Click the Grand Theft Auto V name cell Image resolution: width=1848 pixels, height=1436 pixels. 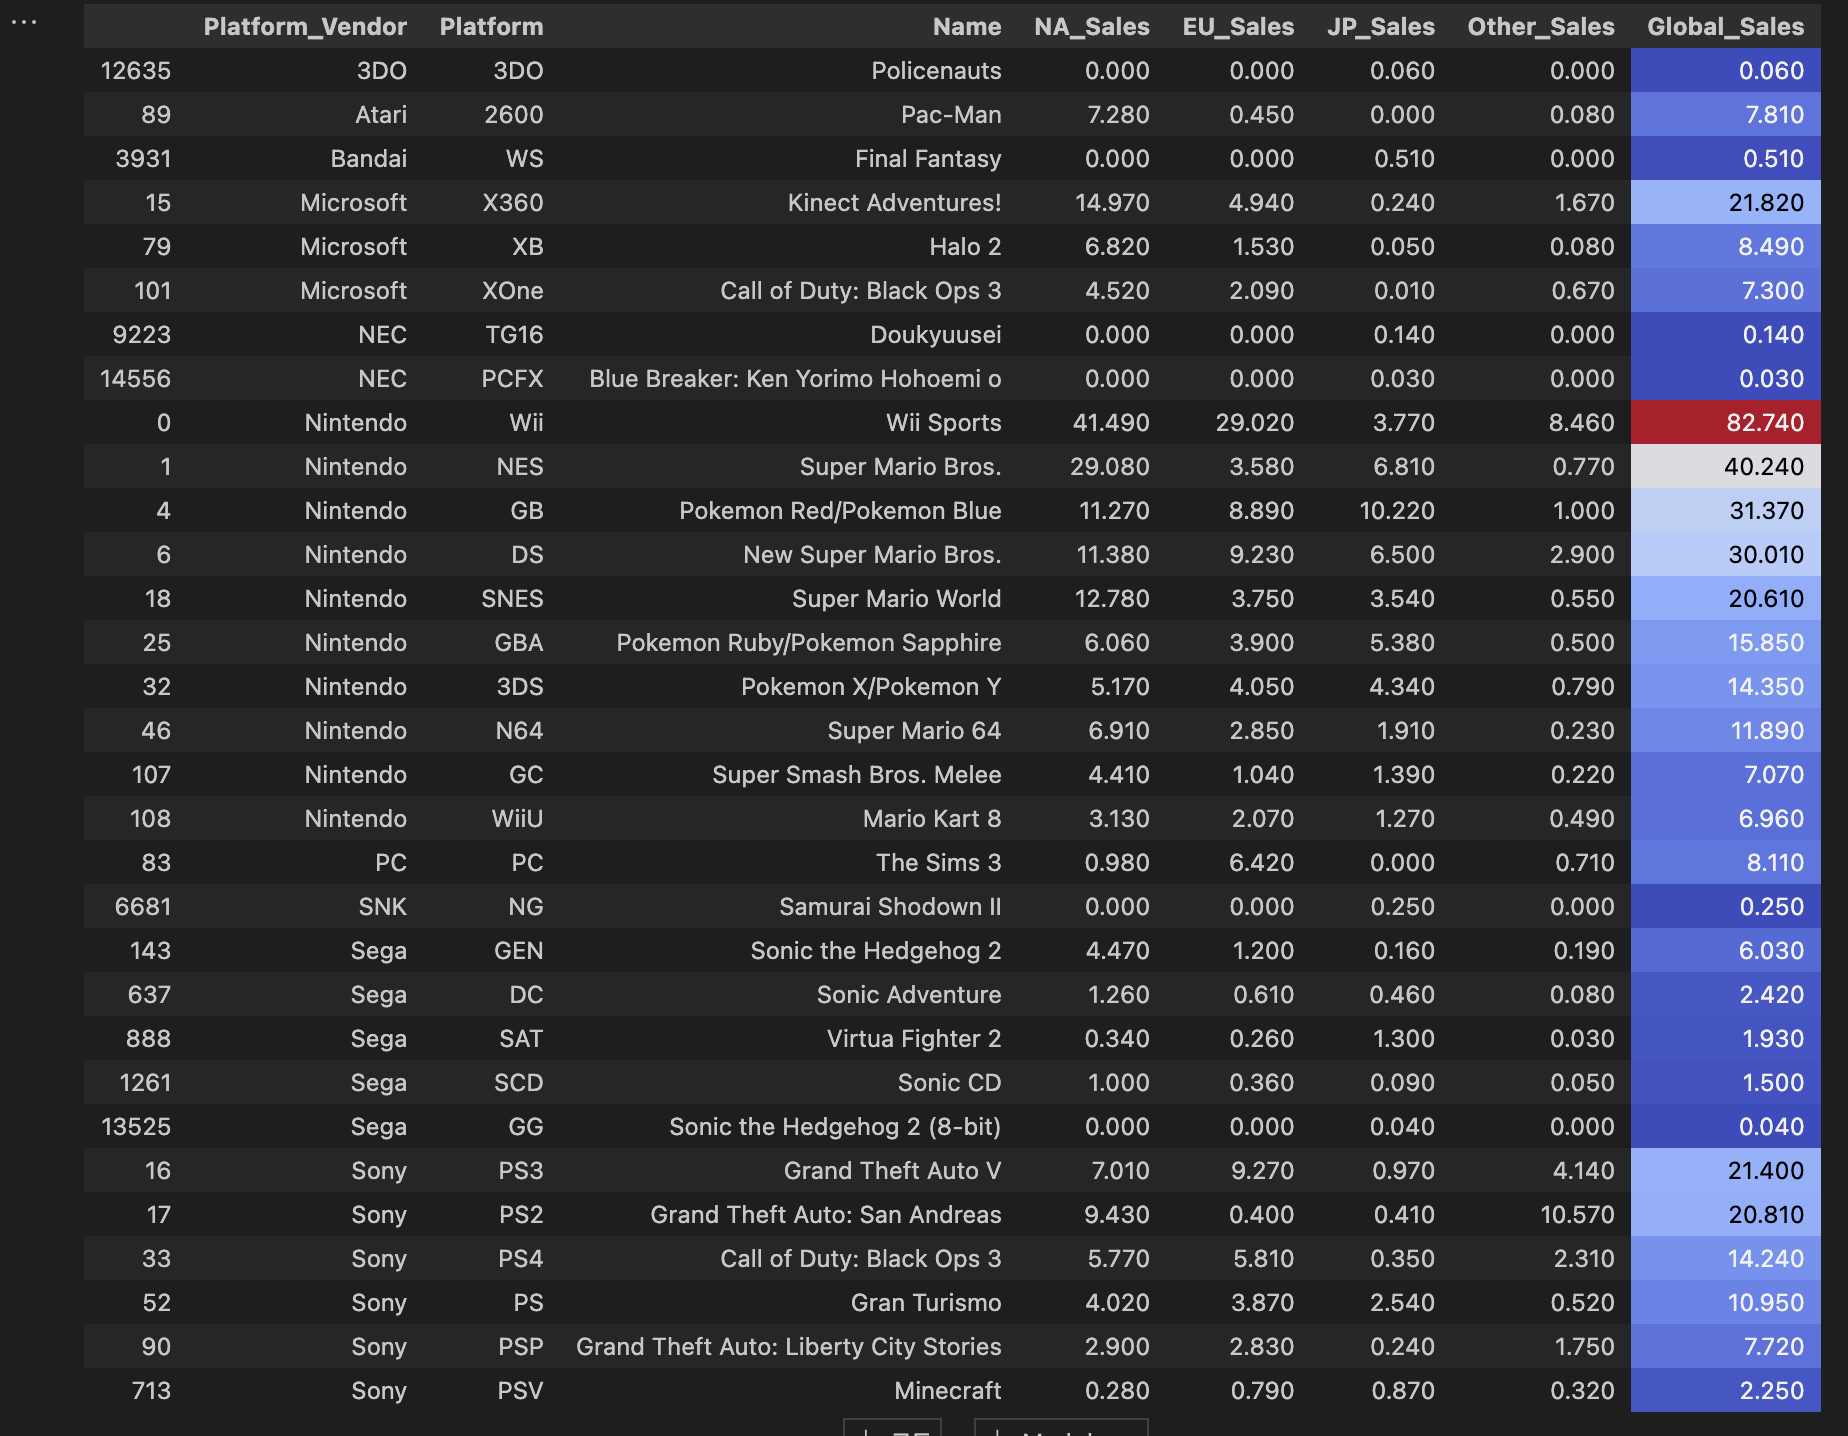[893, 1171]
